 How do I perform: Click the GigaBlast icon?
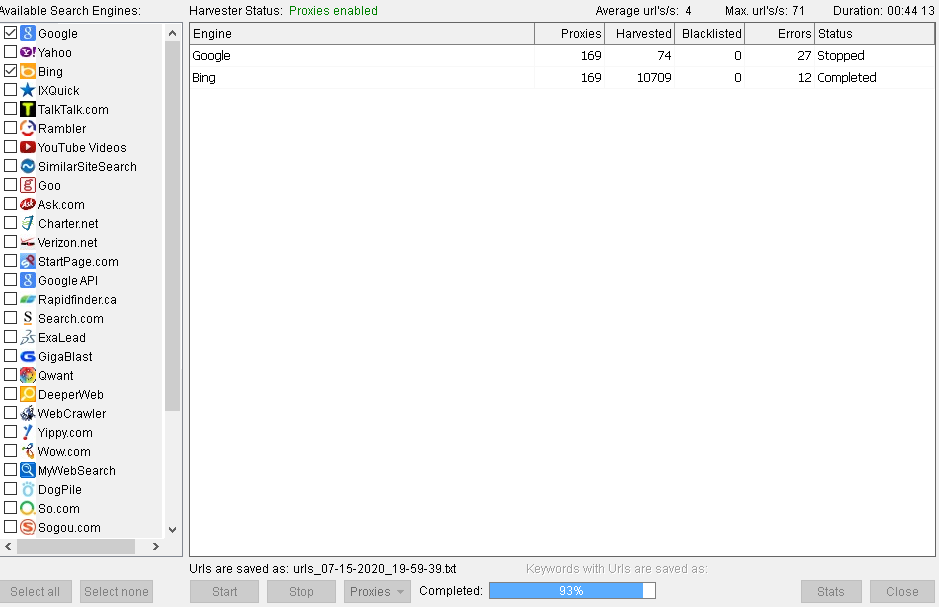point(28,356)
